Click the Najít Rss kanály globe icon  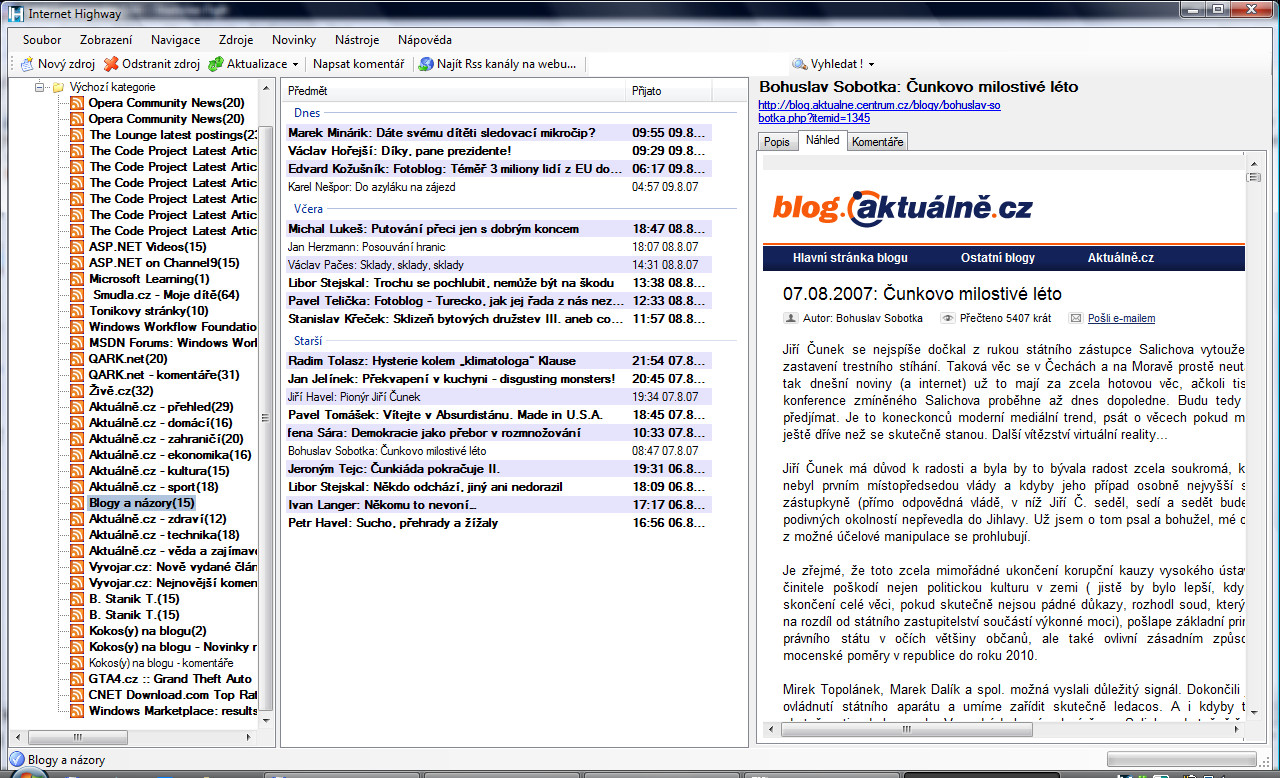(x=426, y=64)
